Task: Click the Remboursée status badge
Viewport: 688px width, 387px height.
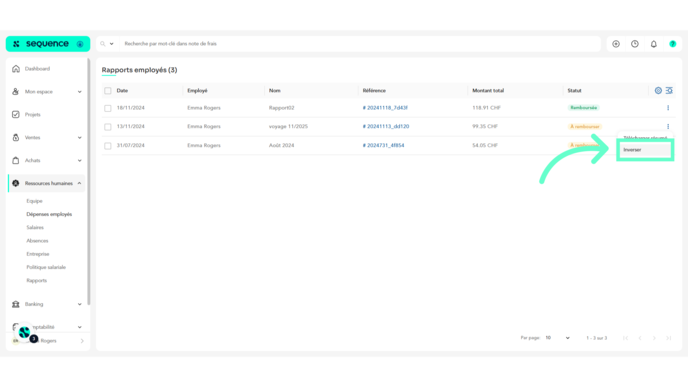Action: [584, 108]
